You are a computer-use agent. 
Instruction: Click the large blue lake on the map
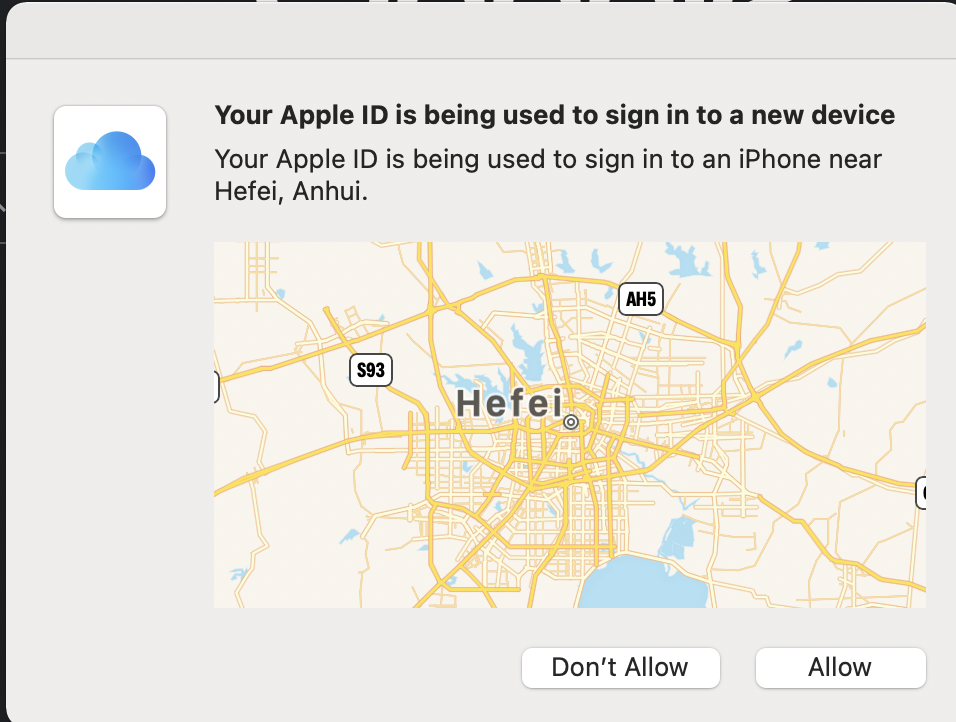click(641, 582)
